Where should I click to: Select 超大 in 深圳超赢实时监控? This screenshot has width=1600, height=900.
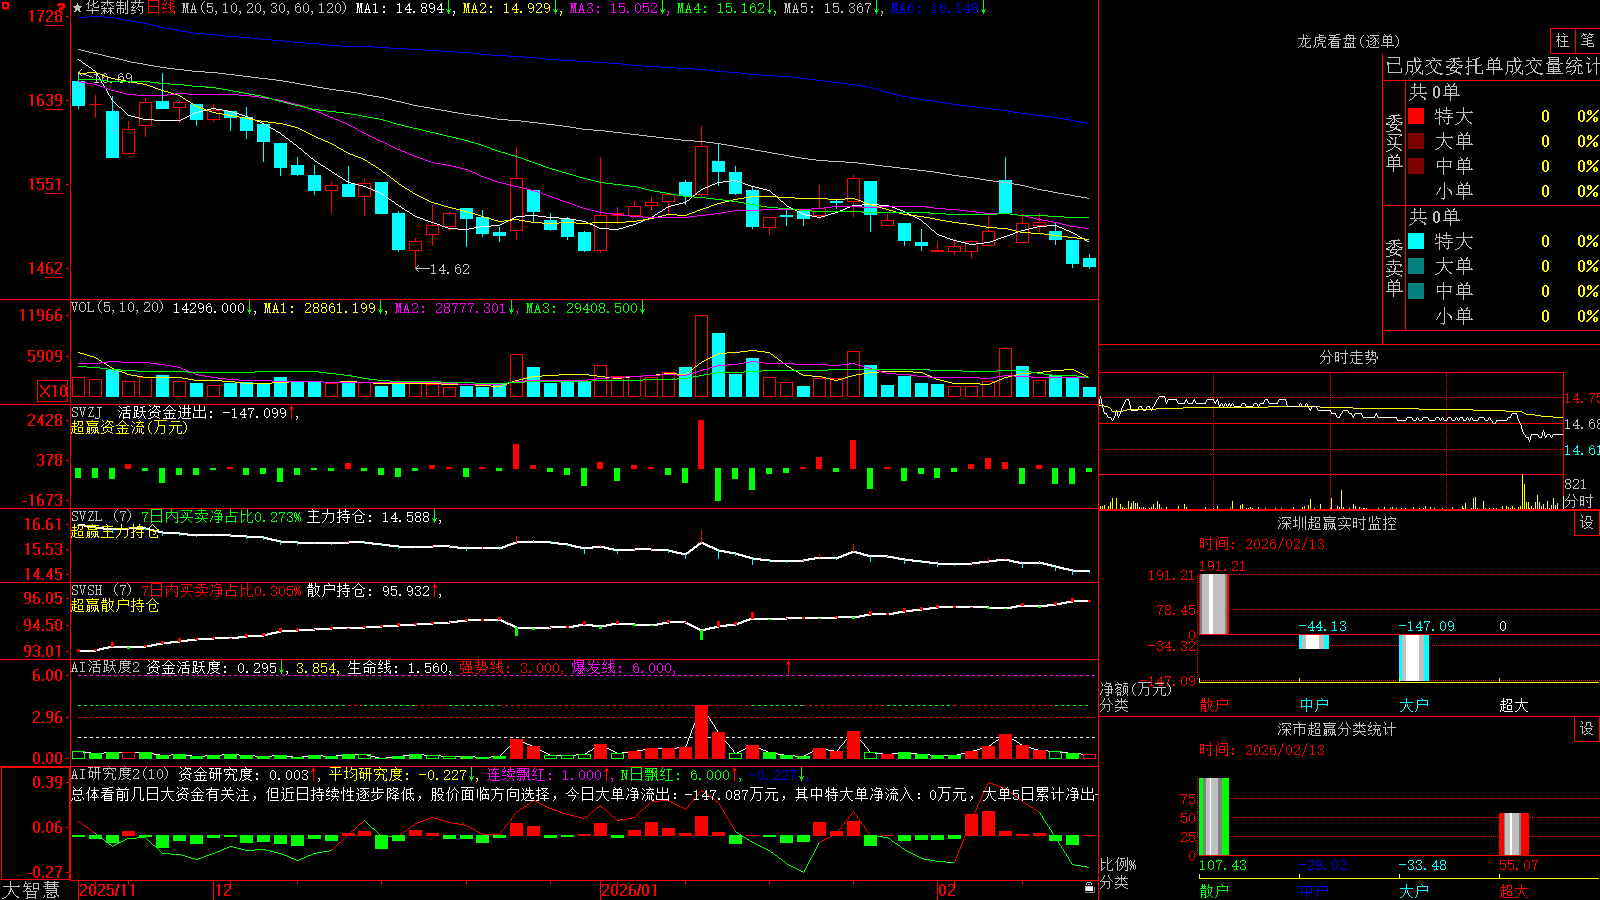[1514, 705]
